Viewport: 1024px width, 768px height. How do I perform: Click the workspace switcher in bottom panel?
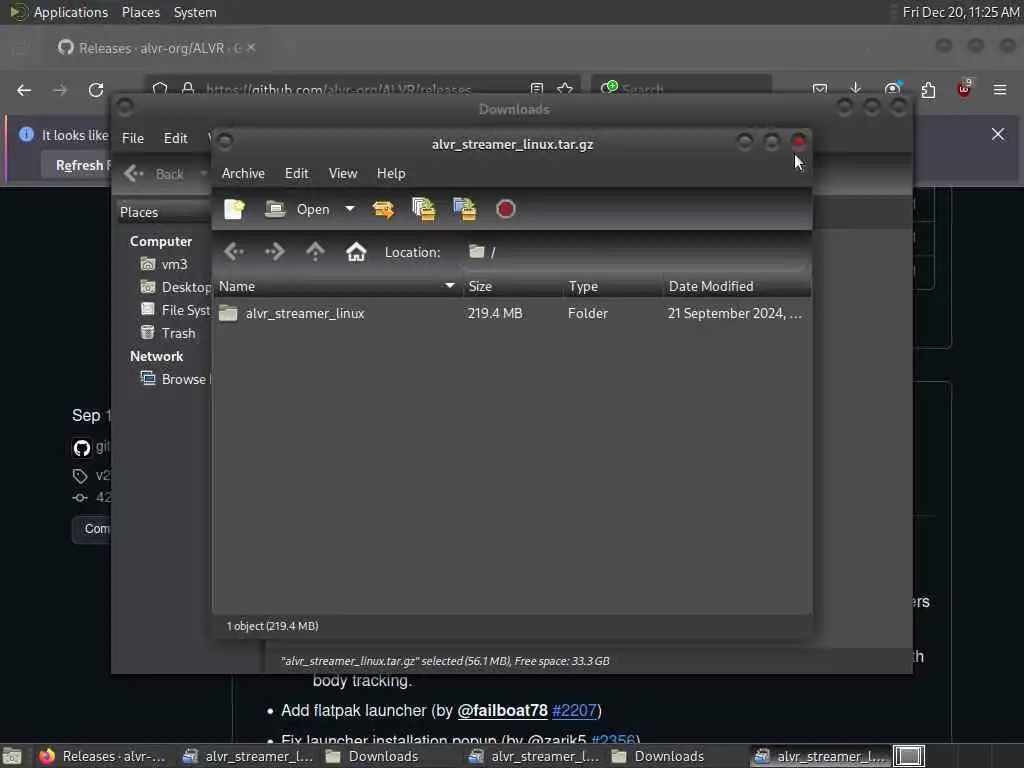point(908,756)
